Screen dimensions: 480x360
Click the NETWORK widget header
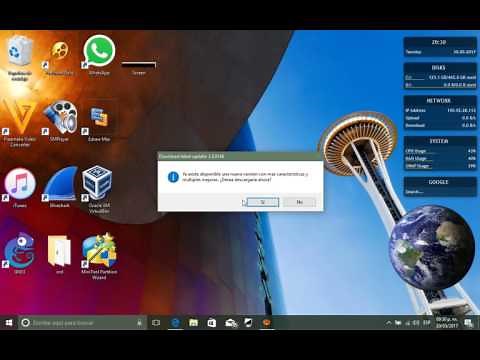click(x=439, y=100)
